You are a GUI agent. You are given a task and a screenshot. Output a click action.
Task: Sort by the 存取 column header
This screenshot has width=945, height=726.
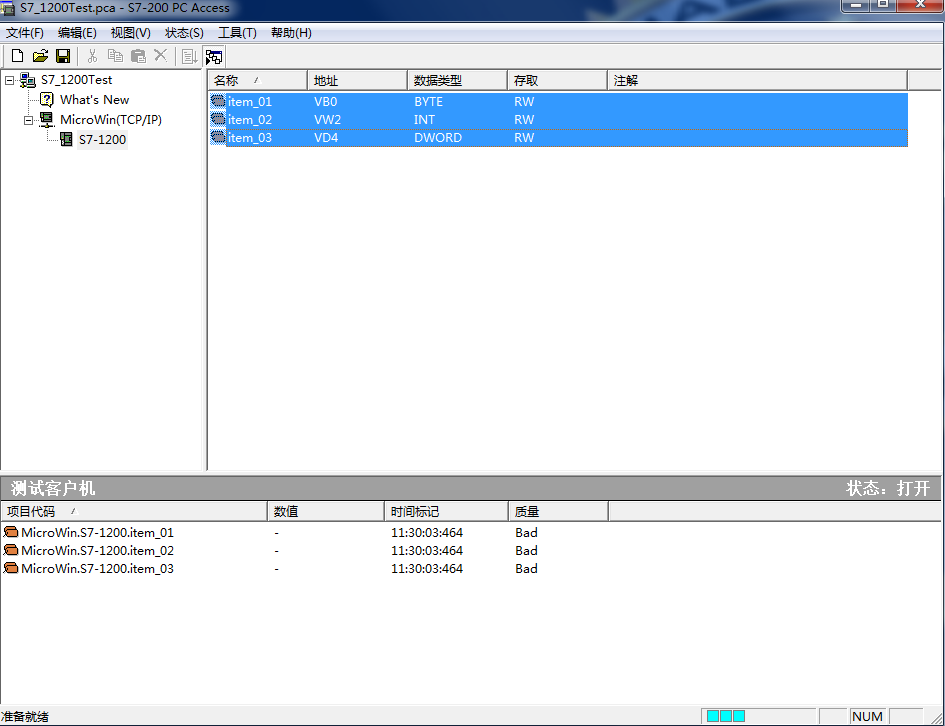click(x=557, y=80)
